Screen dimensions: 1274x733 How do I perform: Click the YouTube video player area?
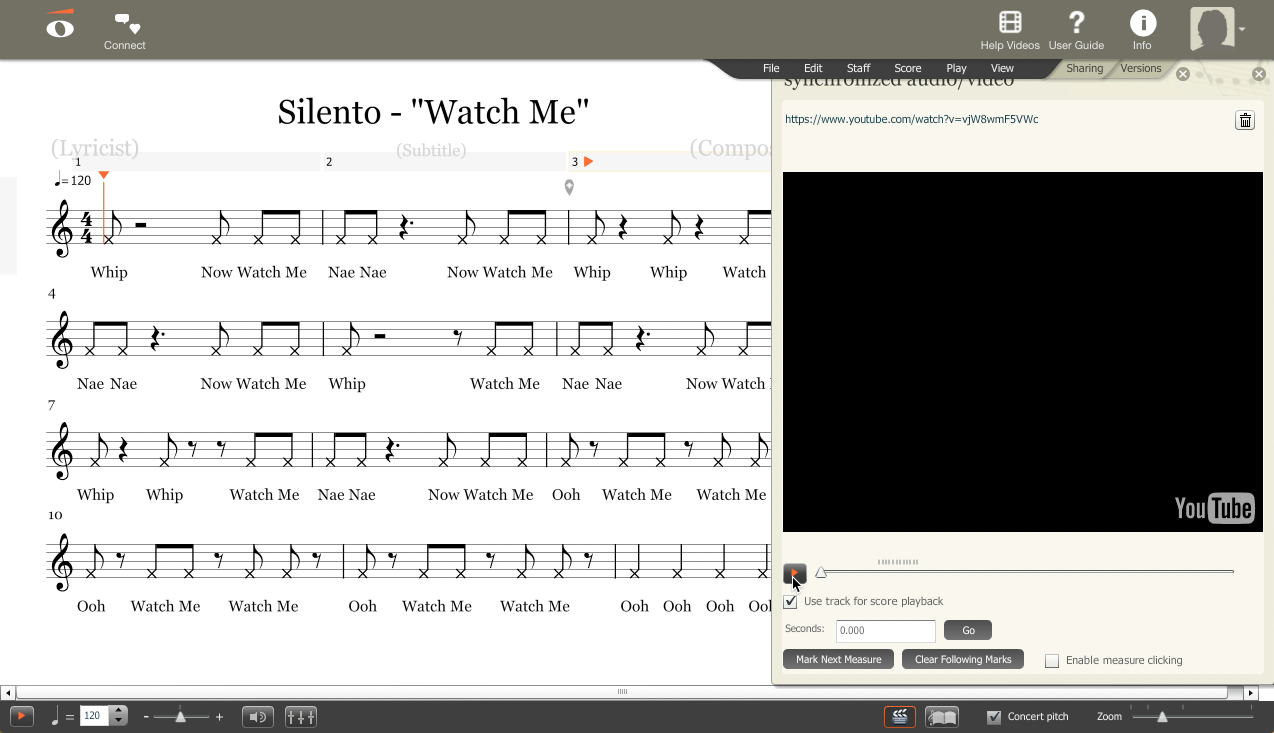tap(1022, 352)
